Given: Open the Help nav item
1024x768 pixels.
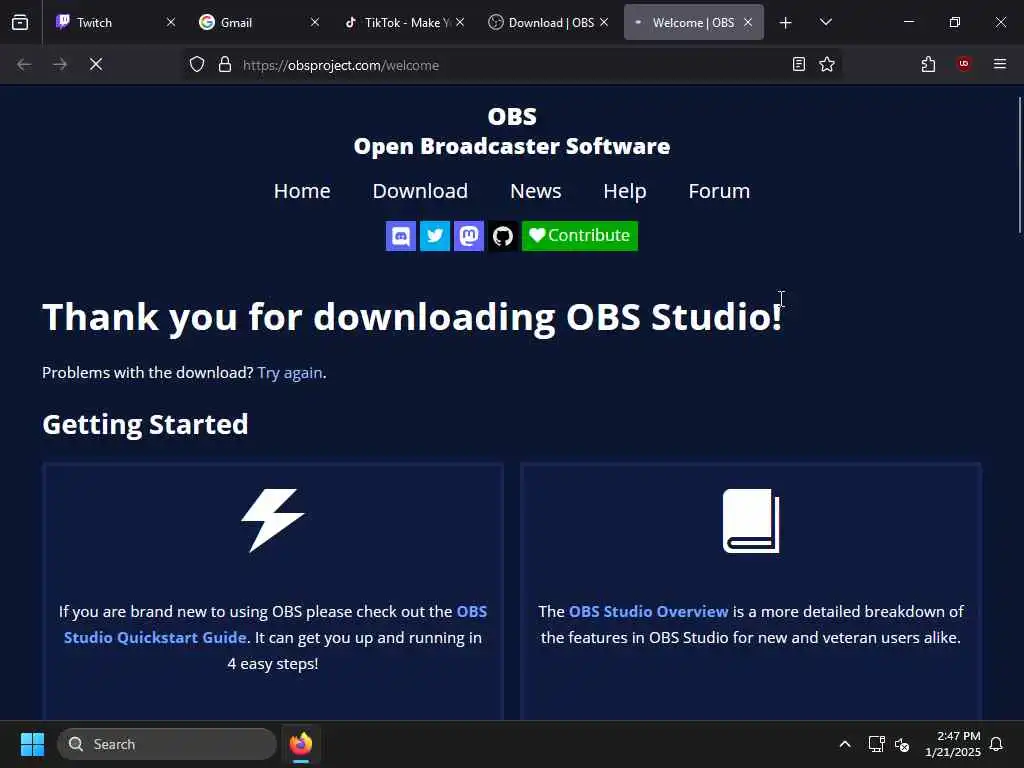Looking at the screenshot, I should click(624, 191).
